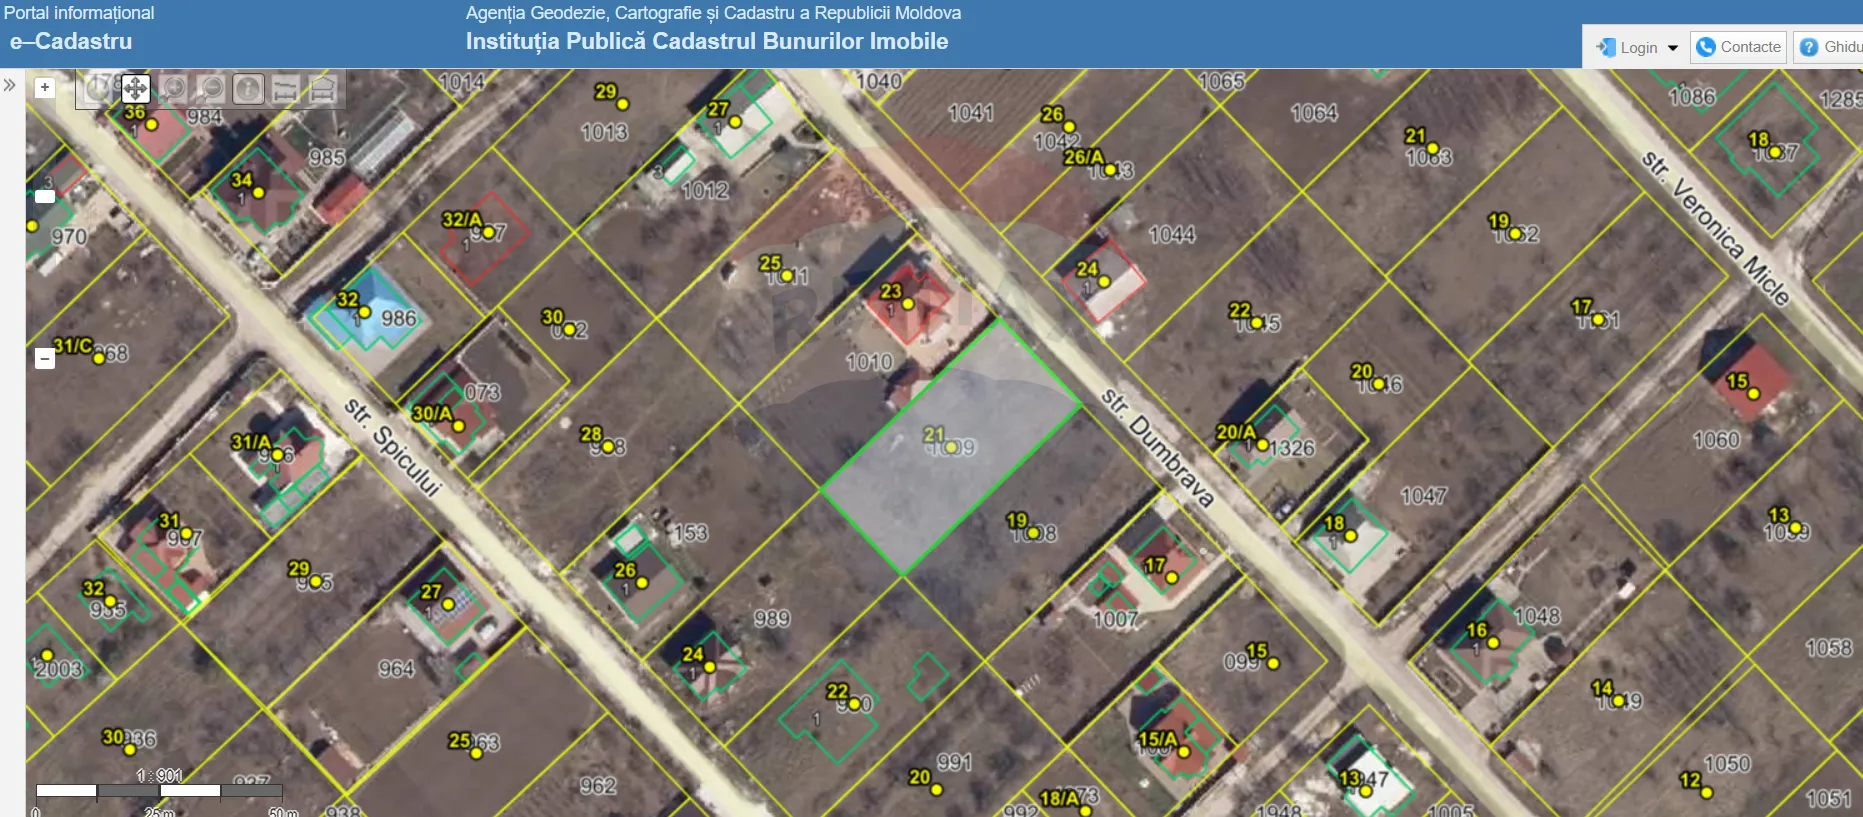This screenshot has width=1863, height=817.
Task: Open the Contacte page
Action: pos(1738,47)
